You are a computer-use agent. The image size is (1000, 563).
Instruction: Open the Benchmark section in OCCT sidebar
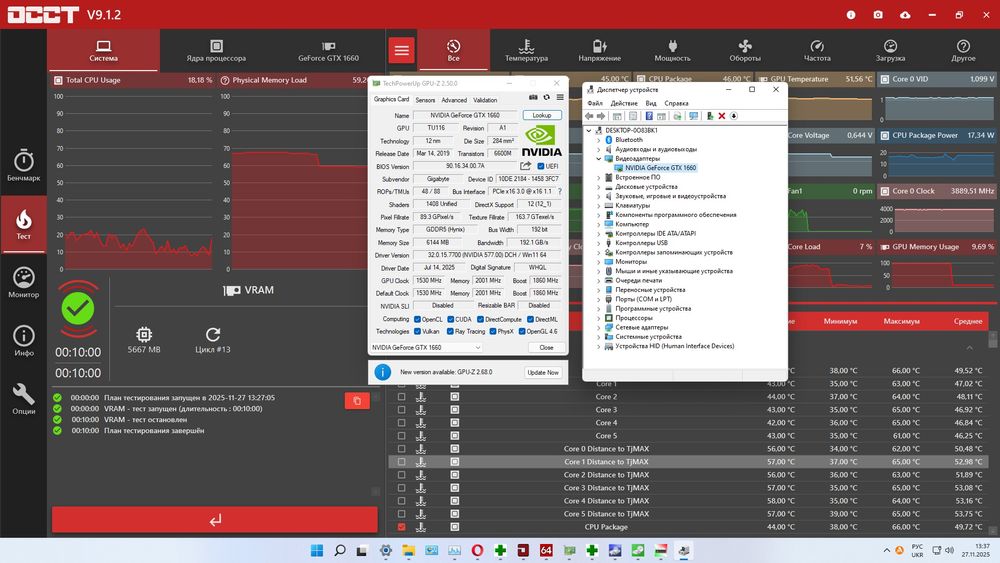click(24, 166)
